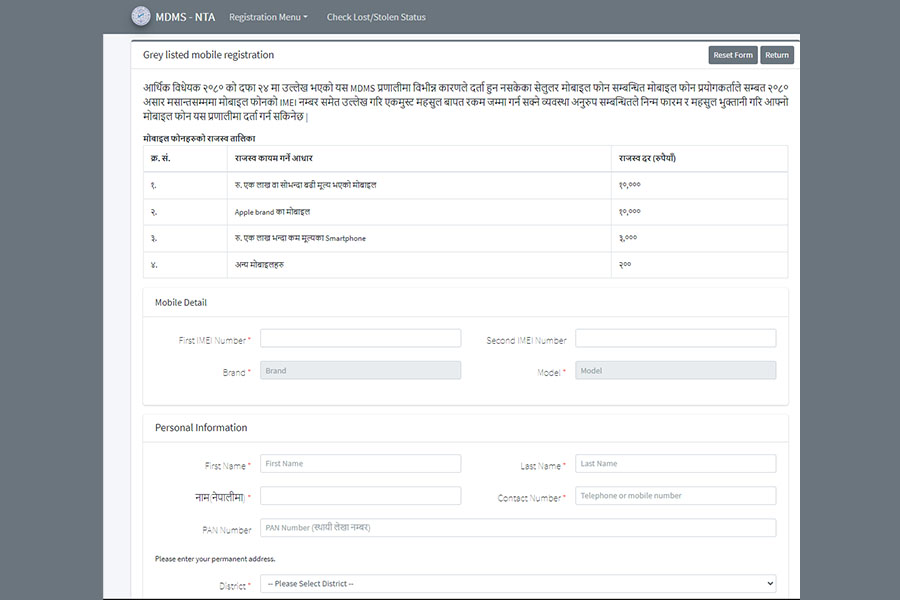Click the Last Name field
This screenshot has height=600, width=900.
coord(675,463)
